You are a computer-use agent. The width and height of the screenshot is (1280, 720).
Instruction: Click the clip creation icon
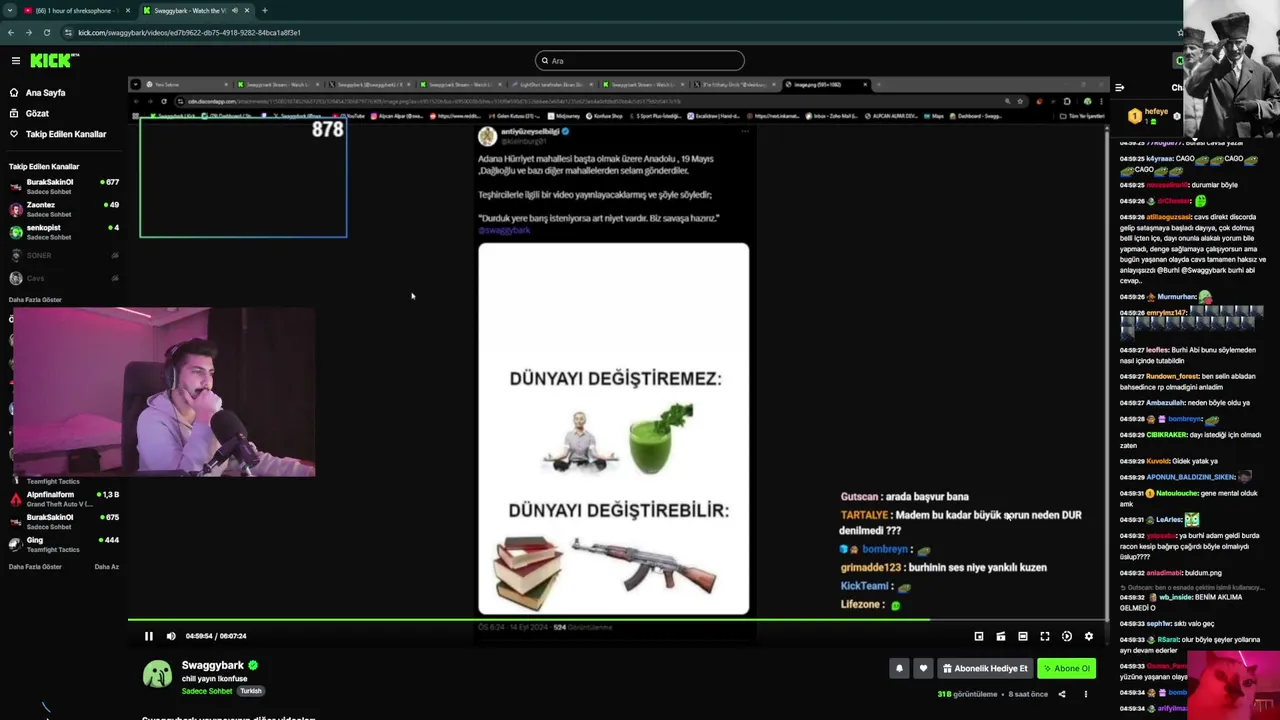(1001, 636)
